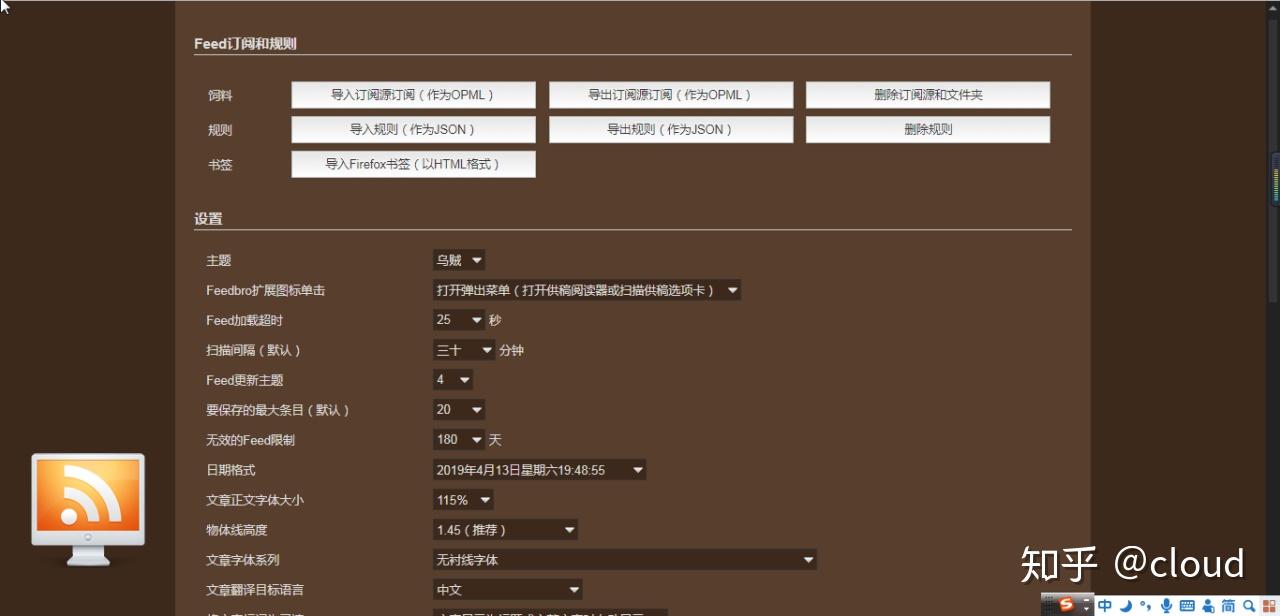This screenshot has height=616, width=1280.
Task: Open the RSS feed desktop icon
Action: [x=87, y=506]
